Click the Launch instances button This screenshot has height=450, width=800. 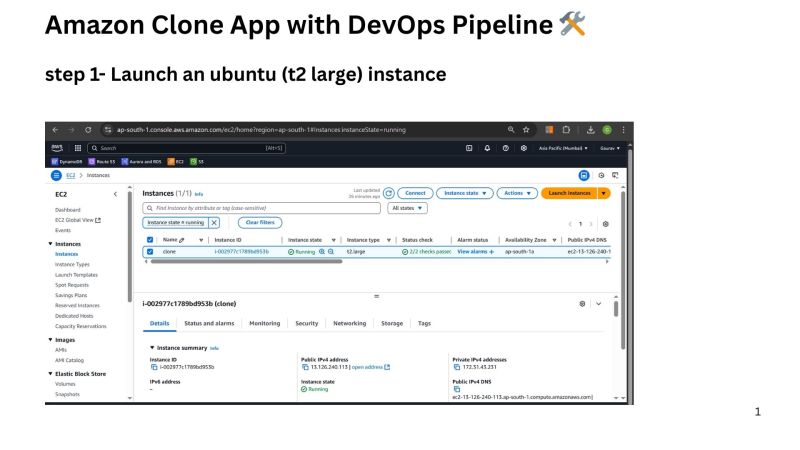[x=570, y=193]
